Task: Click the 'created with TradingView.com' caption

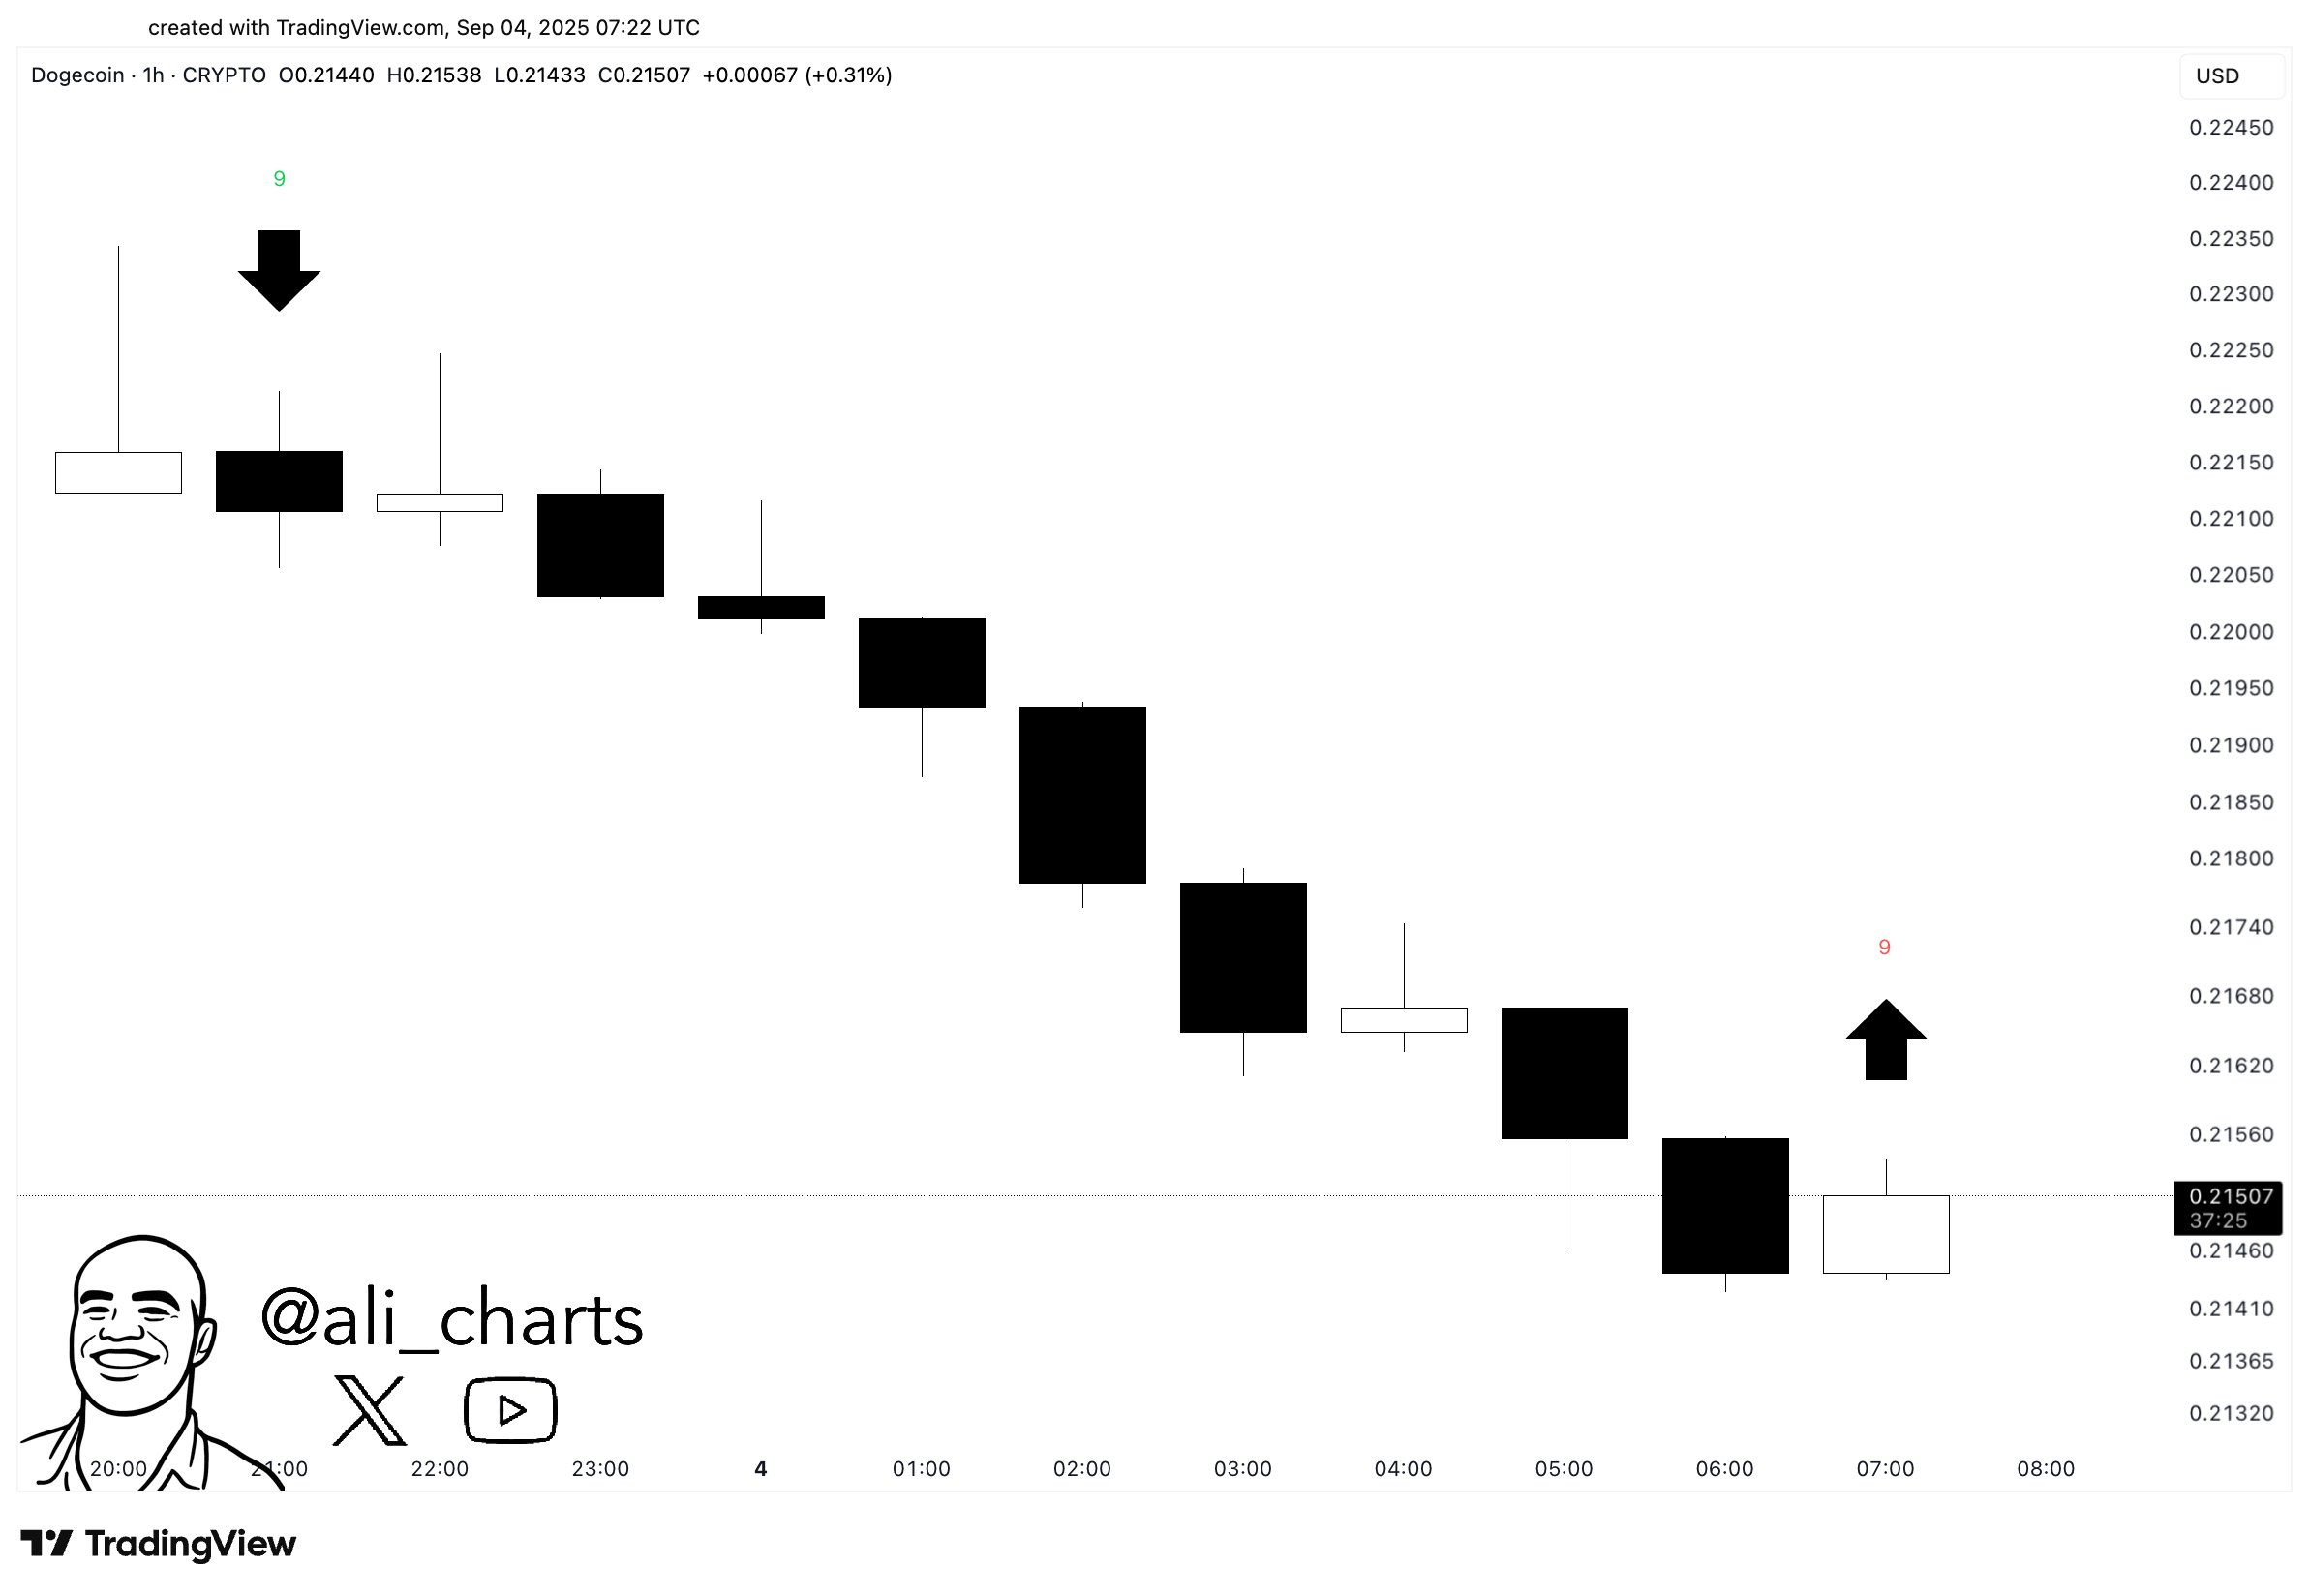Action: 424,28
